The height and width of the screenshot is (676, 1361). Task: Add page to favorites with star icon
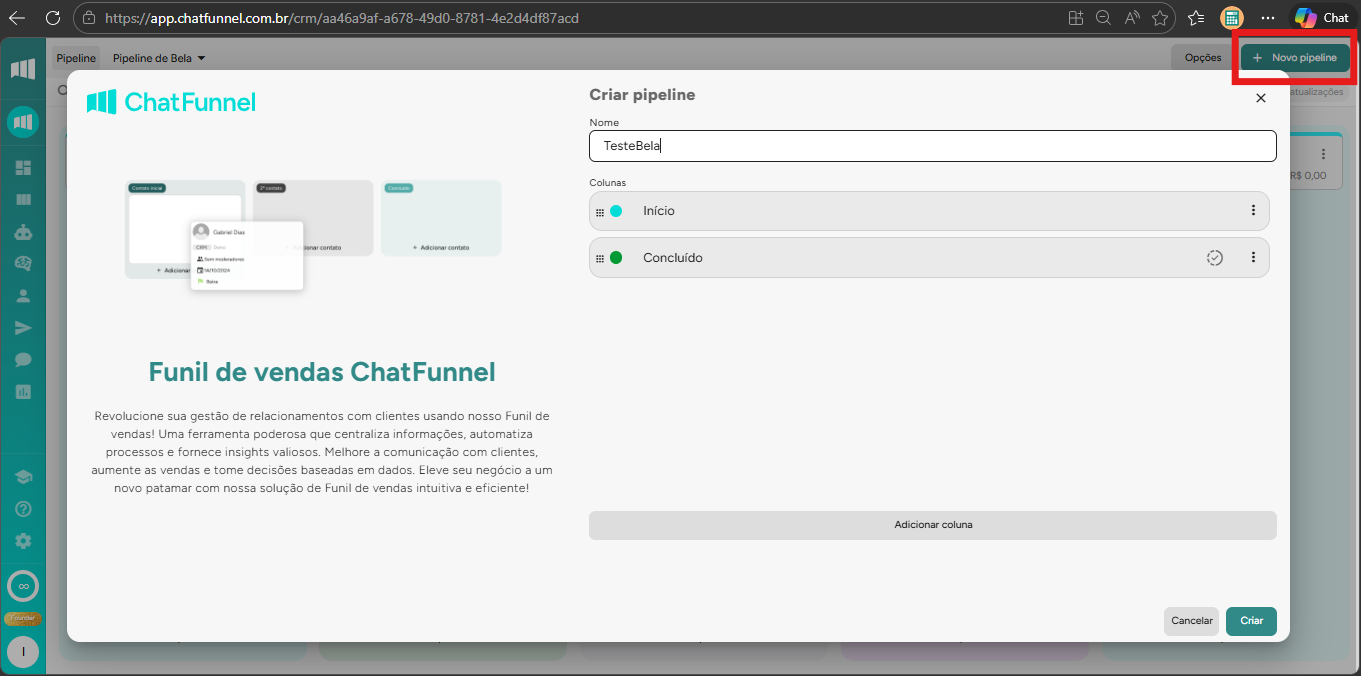pos(1160,18)
